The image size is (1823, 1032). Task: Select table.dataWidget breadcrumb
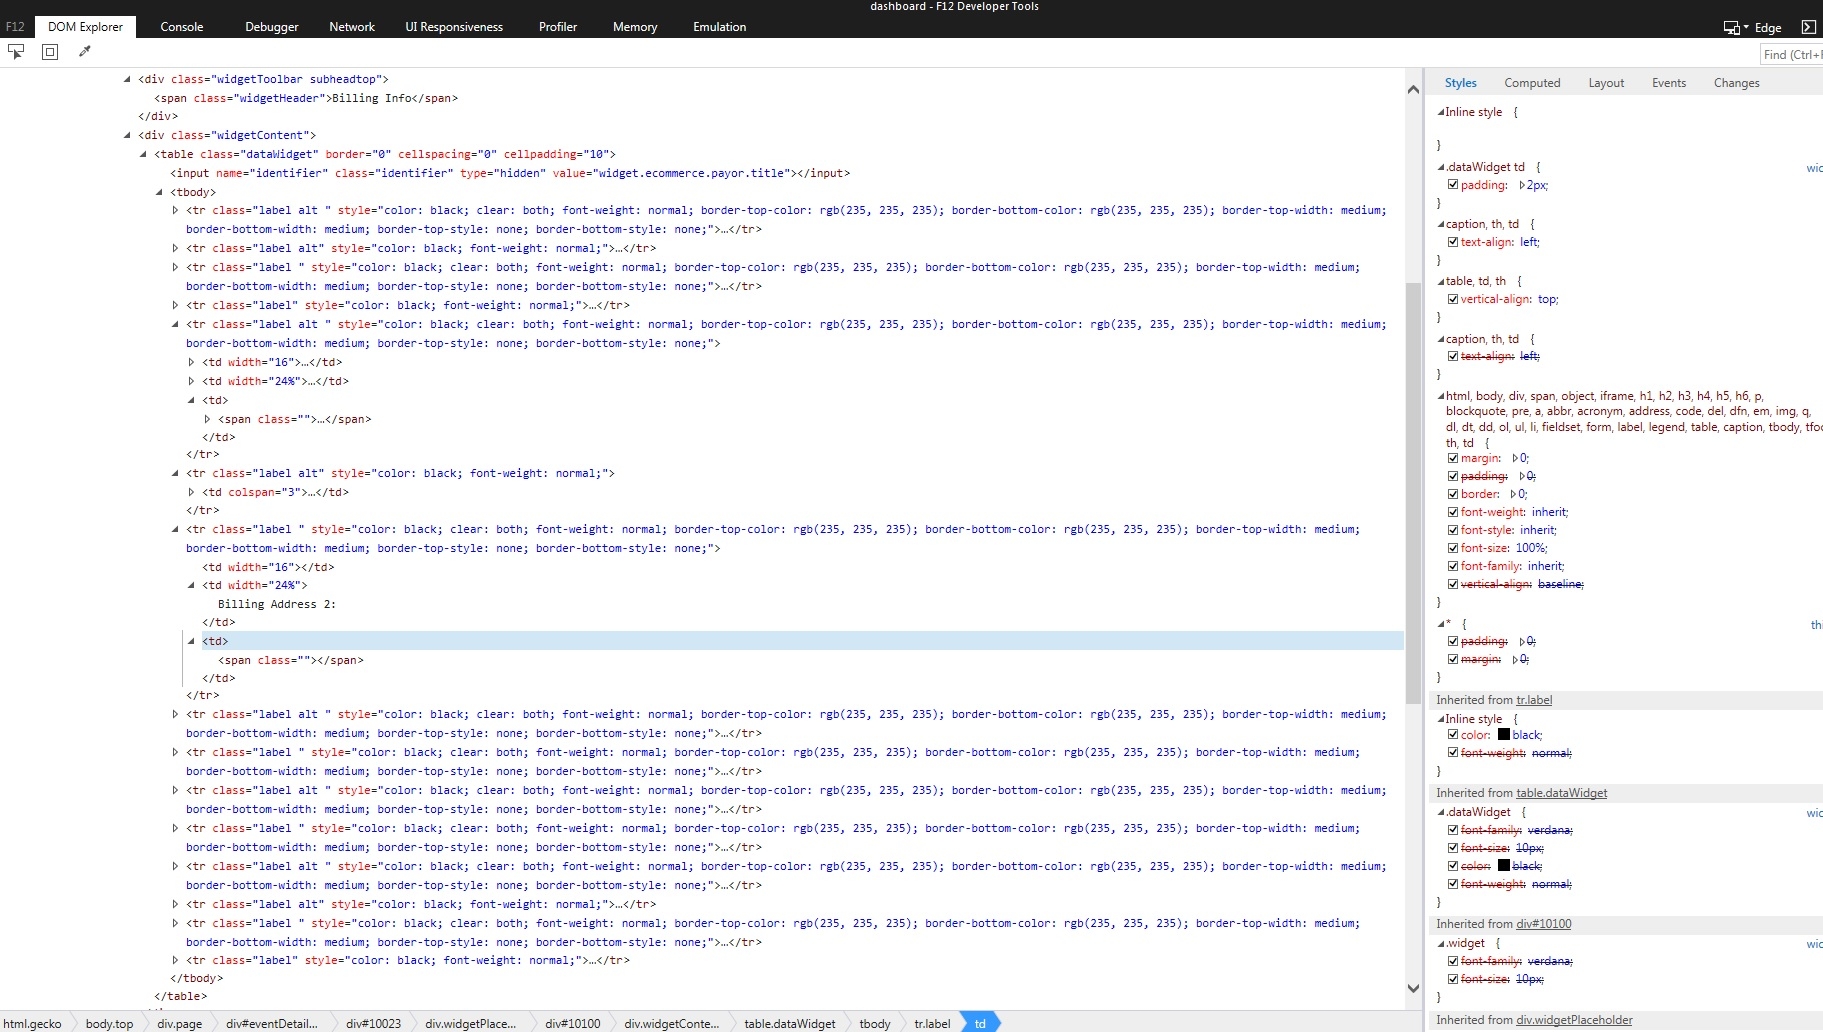[x=789, y=1023]
